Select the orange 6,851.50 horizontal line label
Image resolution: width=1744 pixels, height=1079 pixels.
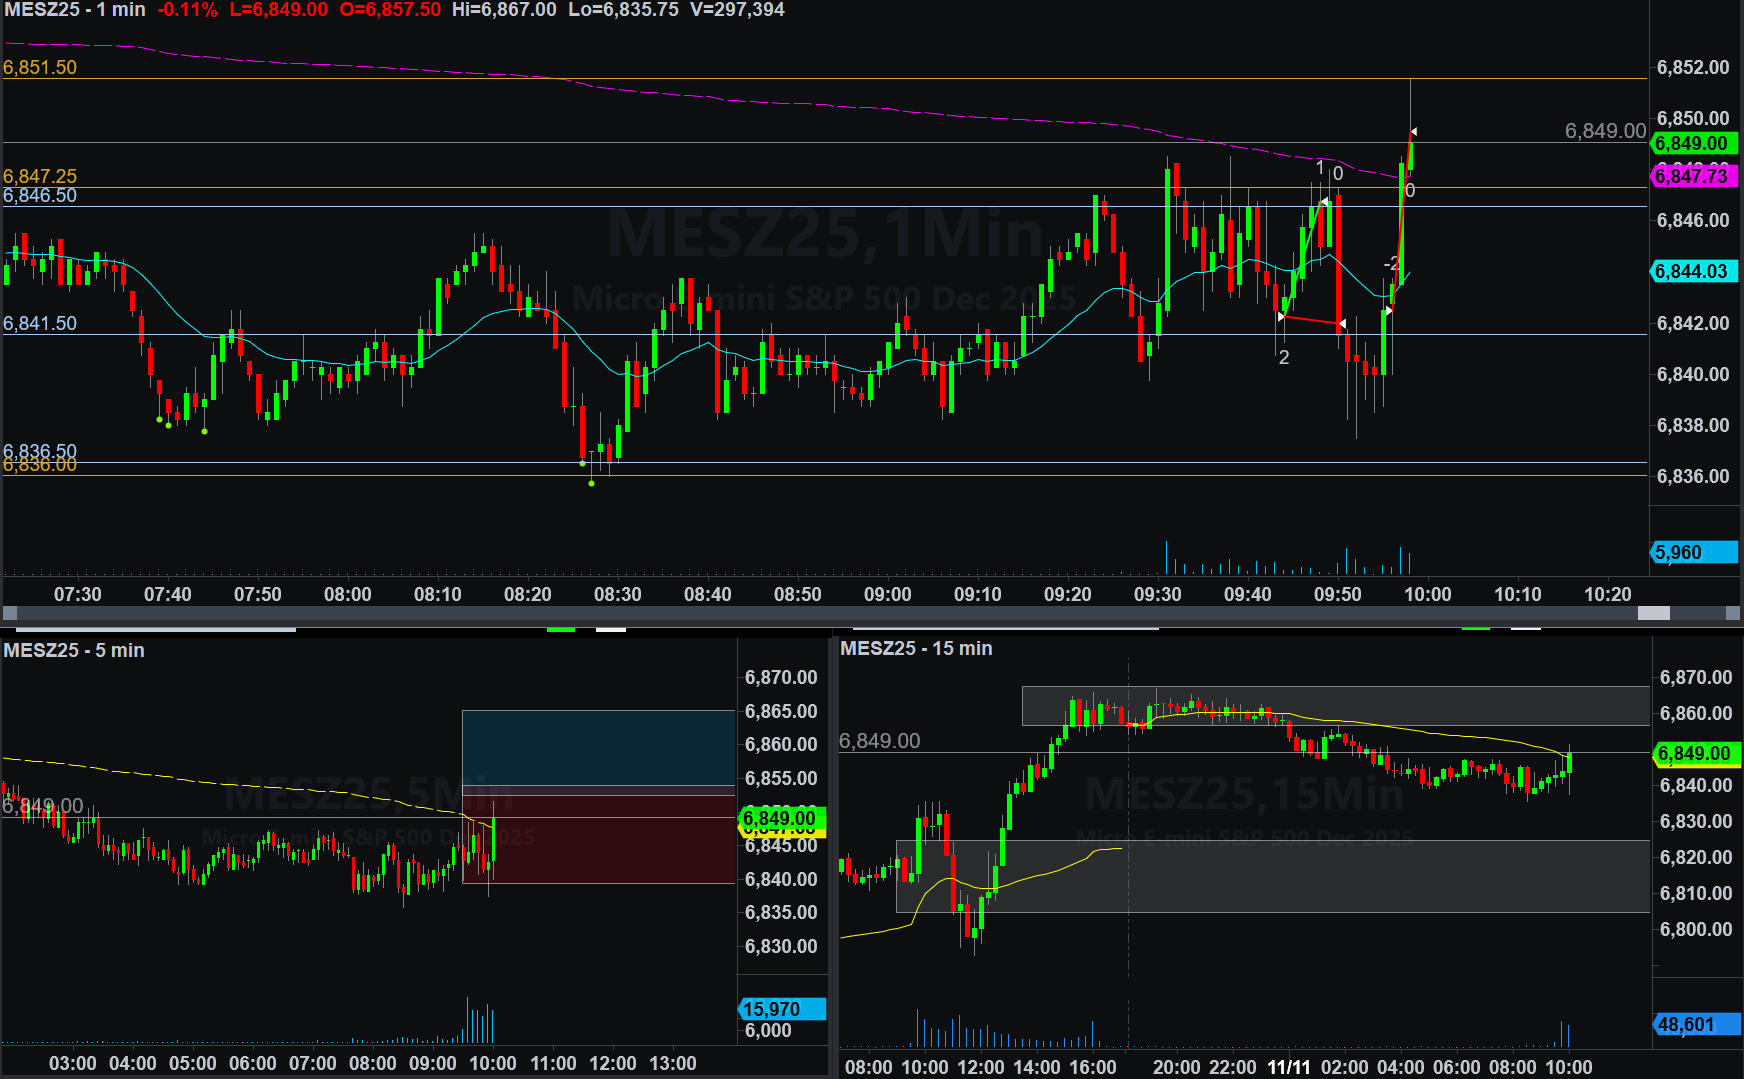(40, 67)
